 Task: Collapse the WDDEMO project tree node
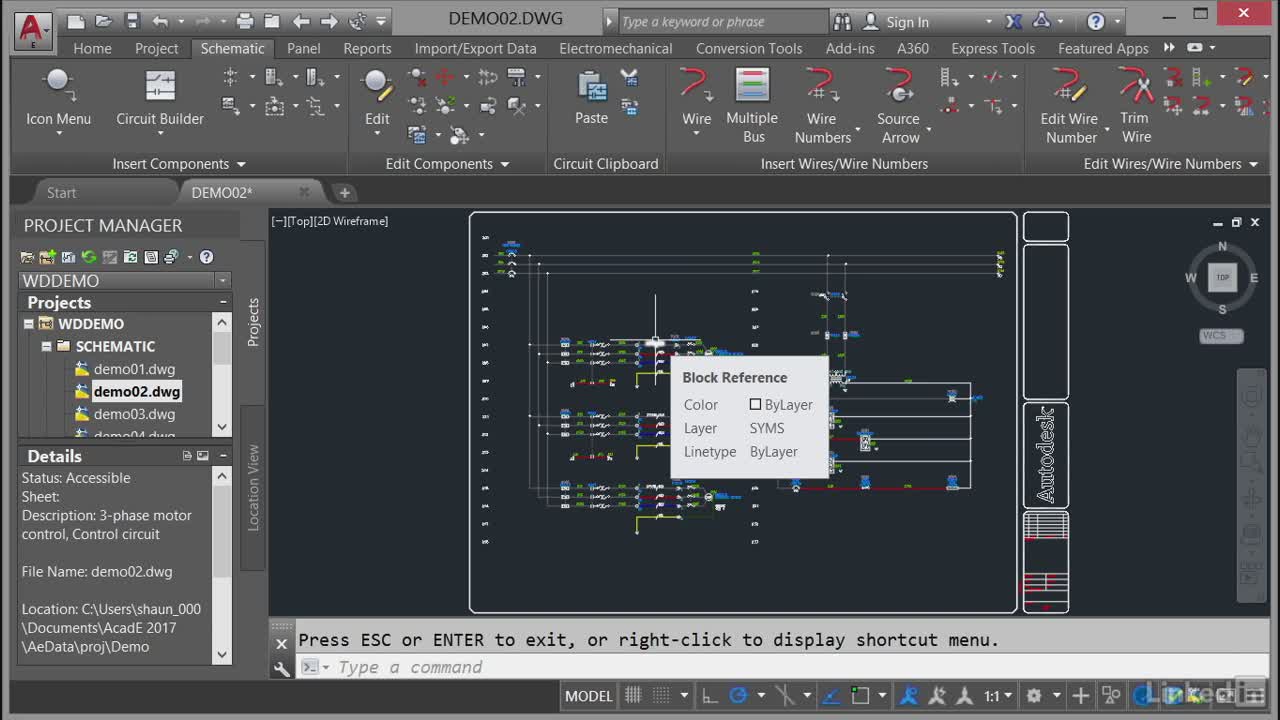(x=29, y=324)
